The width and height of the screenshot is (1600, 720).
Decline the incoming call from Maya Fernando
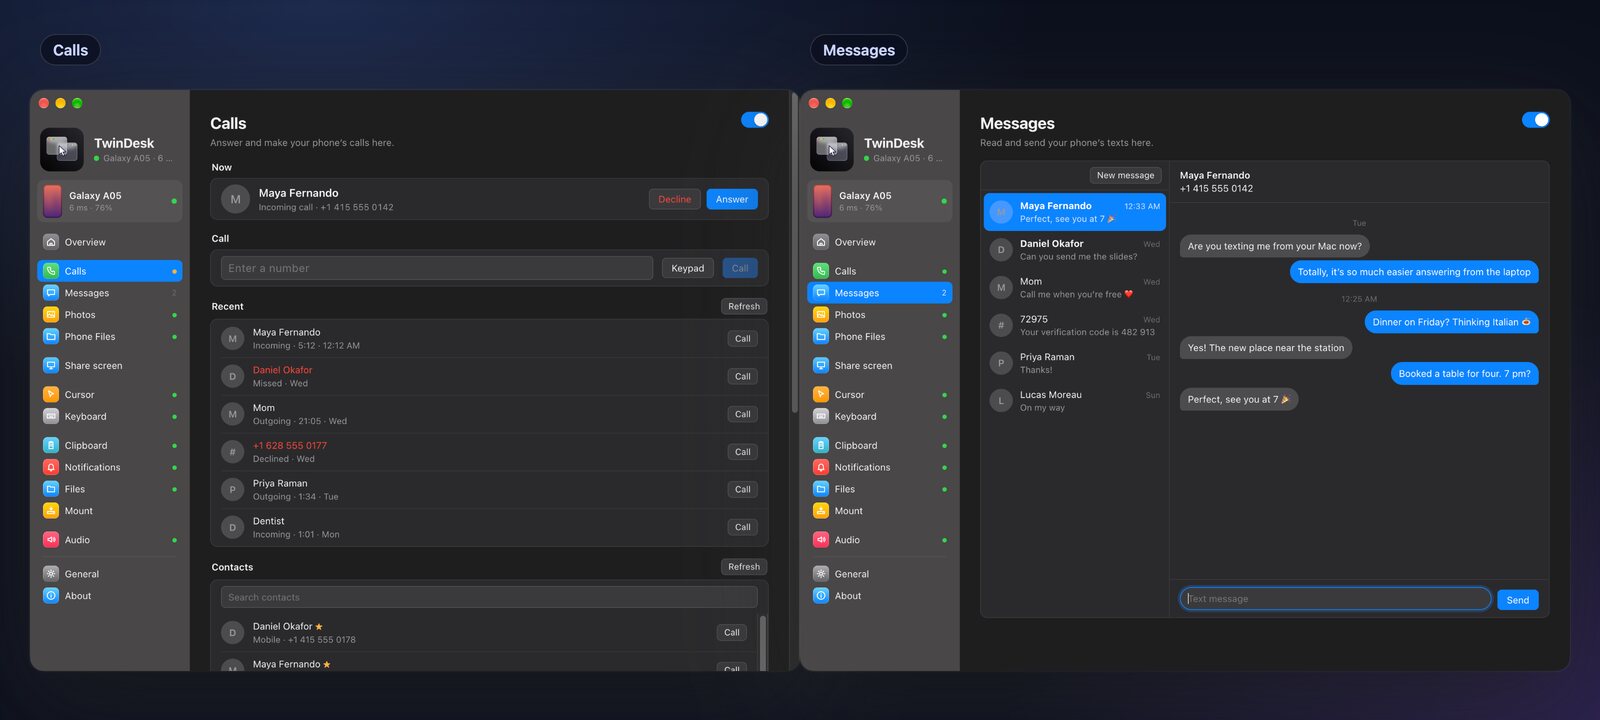[x=675, y=199]
